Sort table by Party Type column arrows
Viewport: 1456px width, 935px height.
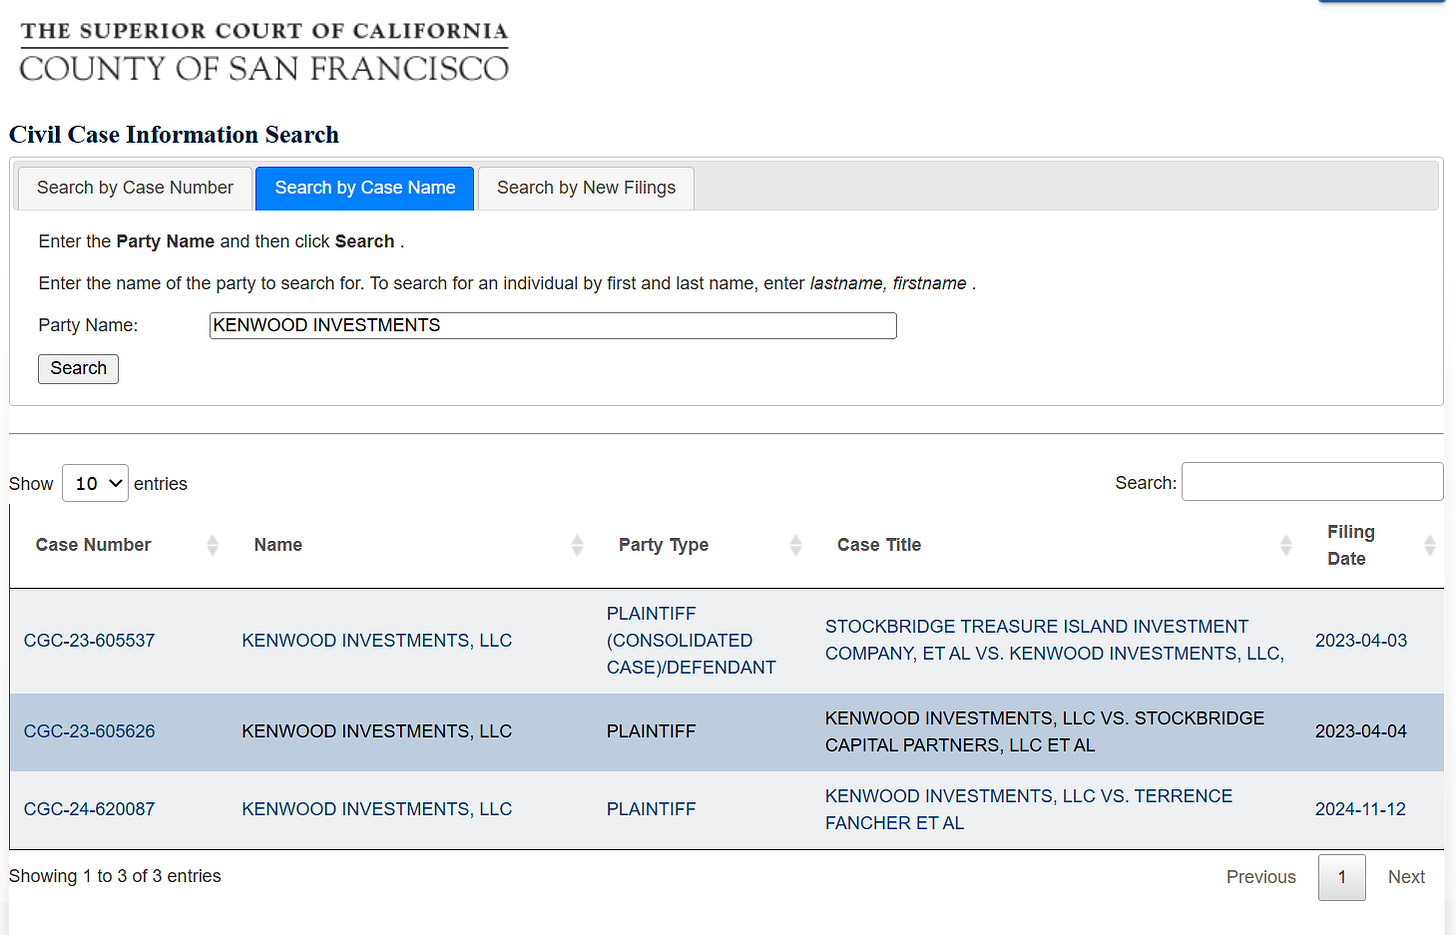[796, 545]
